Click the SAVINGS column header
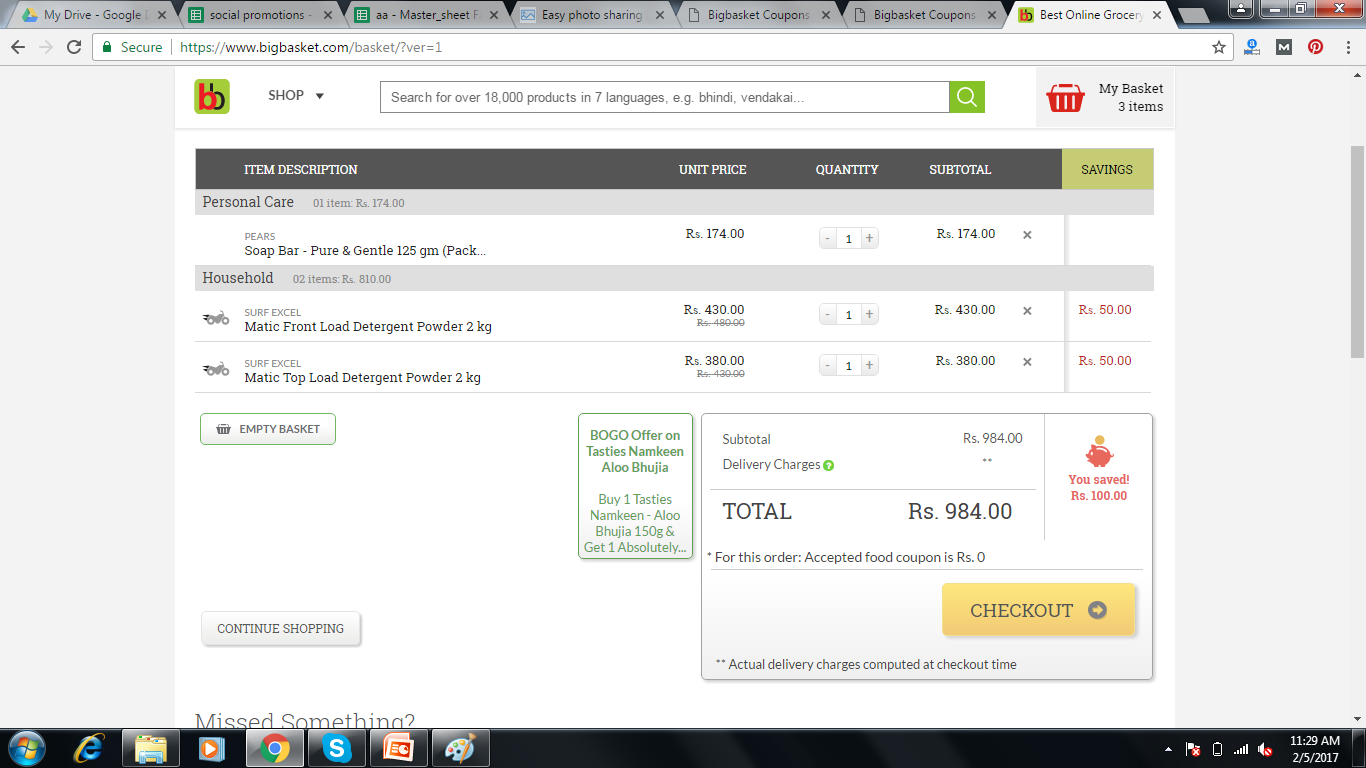Image resolution: width=1366 pixels, height=768 pixels. tap(1107, 169)
